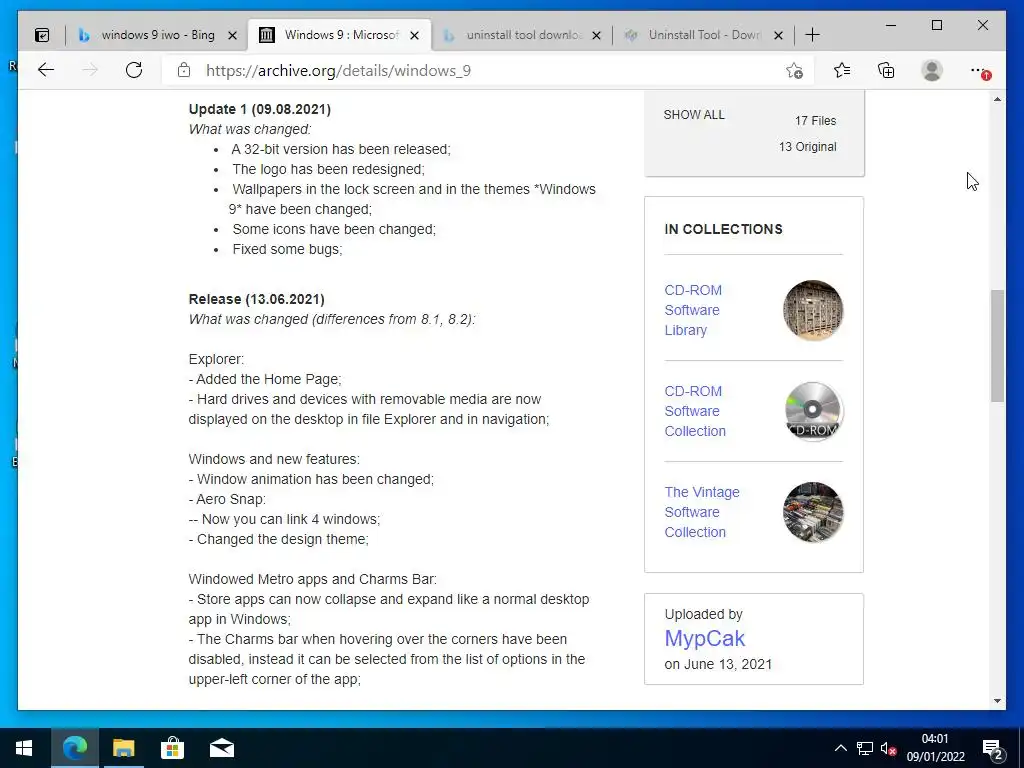Refresh the archive.org page
1024x768 pixels.
coord(134,70)
